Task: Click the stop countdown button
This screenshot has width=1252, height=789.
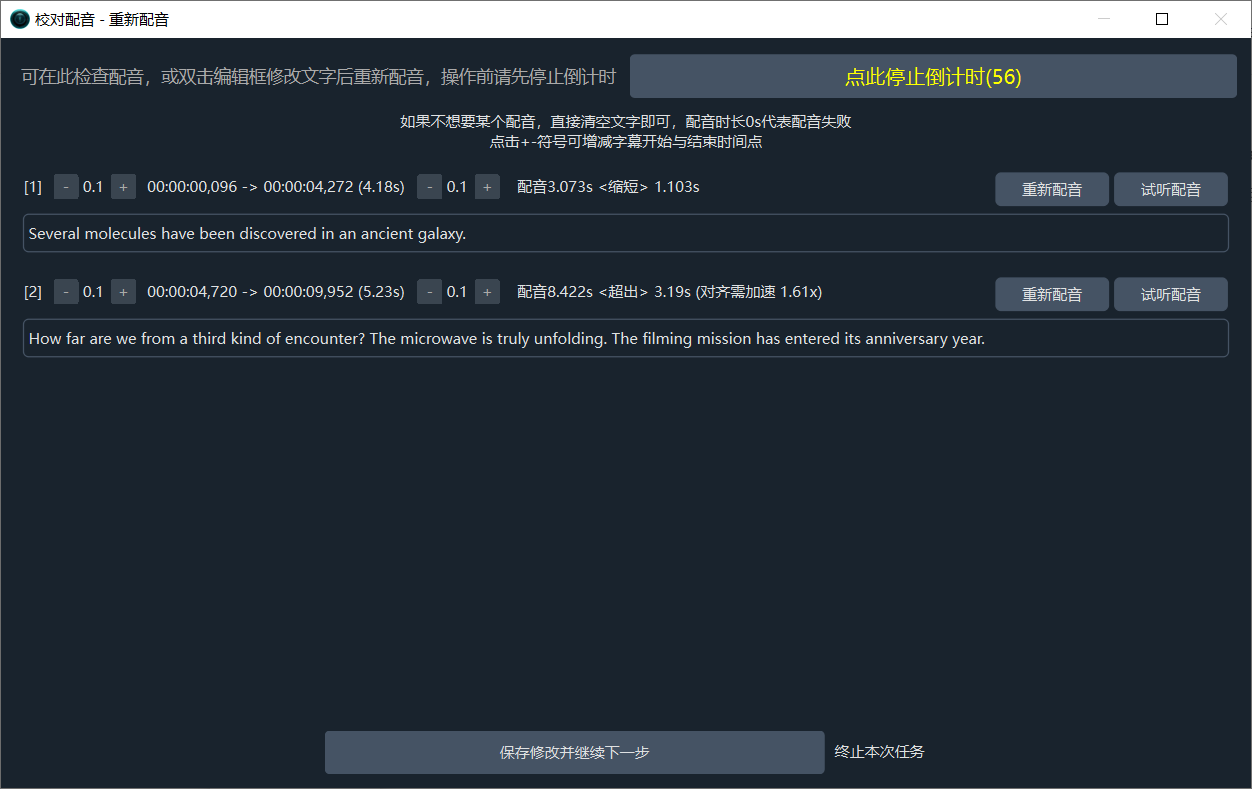Action: [932, 77]
